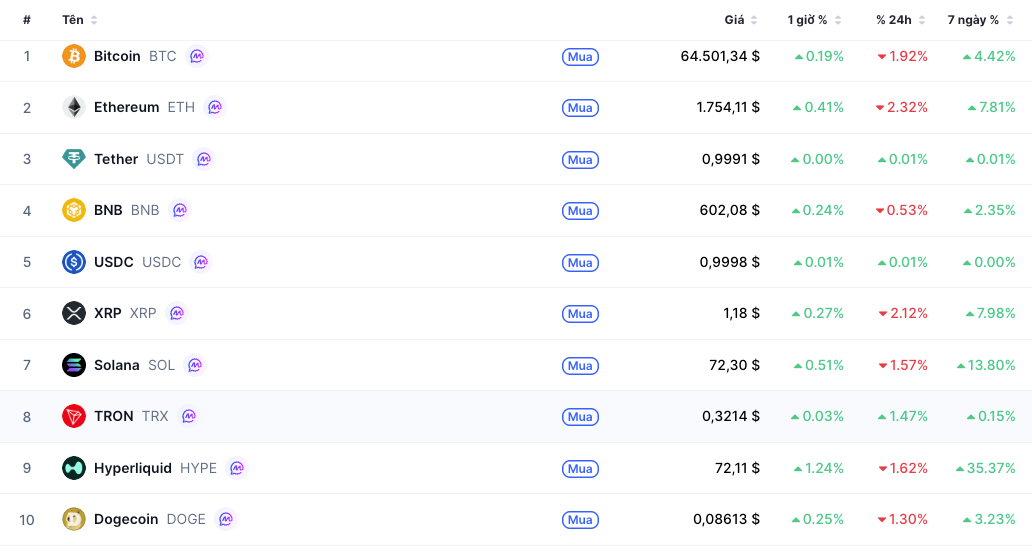Select Solana 7-day change 13.80%

[x=986, y=365]
